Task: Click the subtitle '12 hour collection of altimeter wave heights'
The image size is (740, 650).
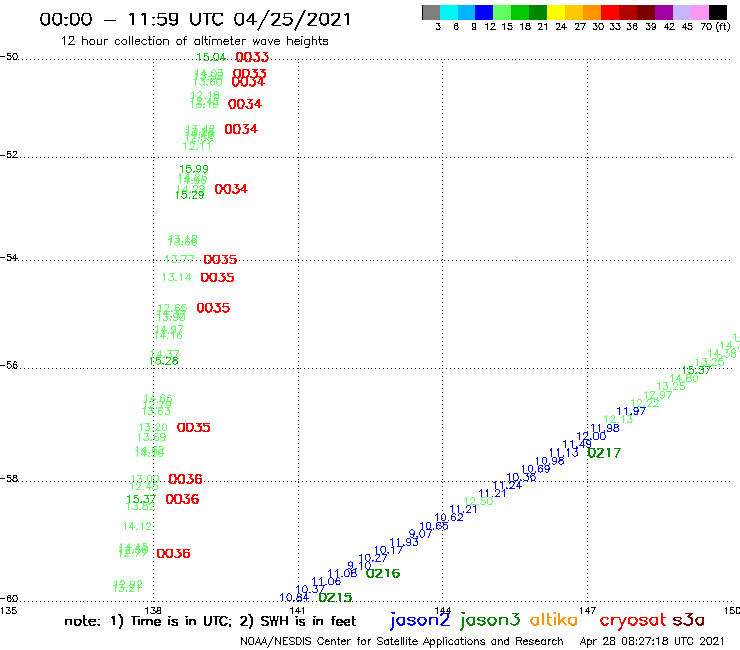Action: [x=194, y=41]
